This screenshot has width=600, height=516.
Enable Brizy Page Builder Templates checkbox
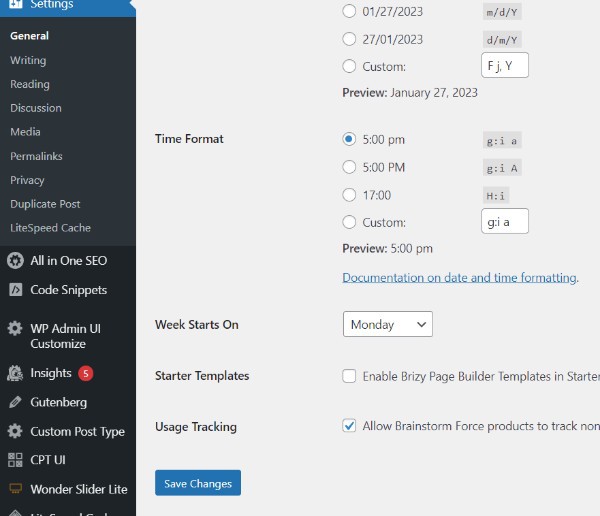349,376
